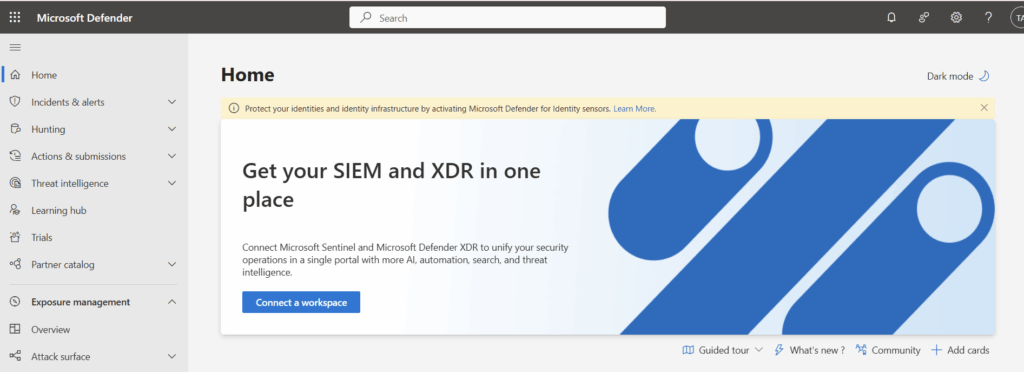Expand Actions & submissions chevron
The width and height of the screenshot is (1024, 372).
(172, 156)
